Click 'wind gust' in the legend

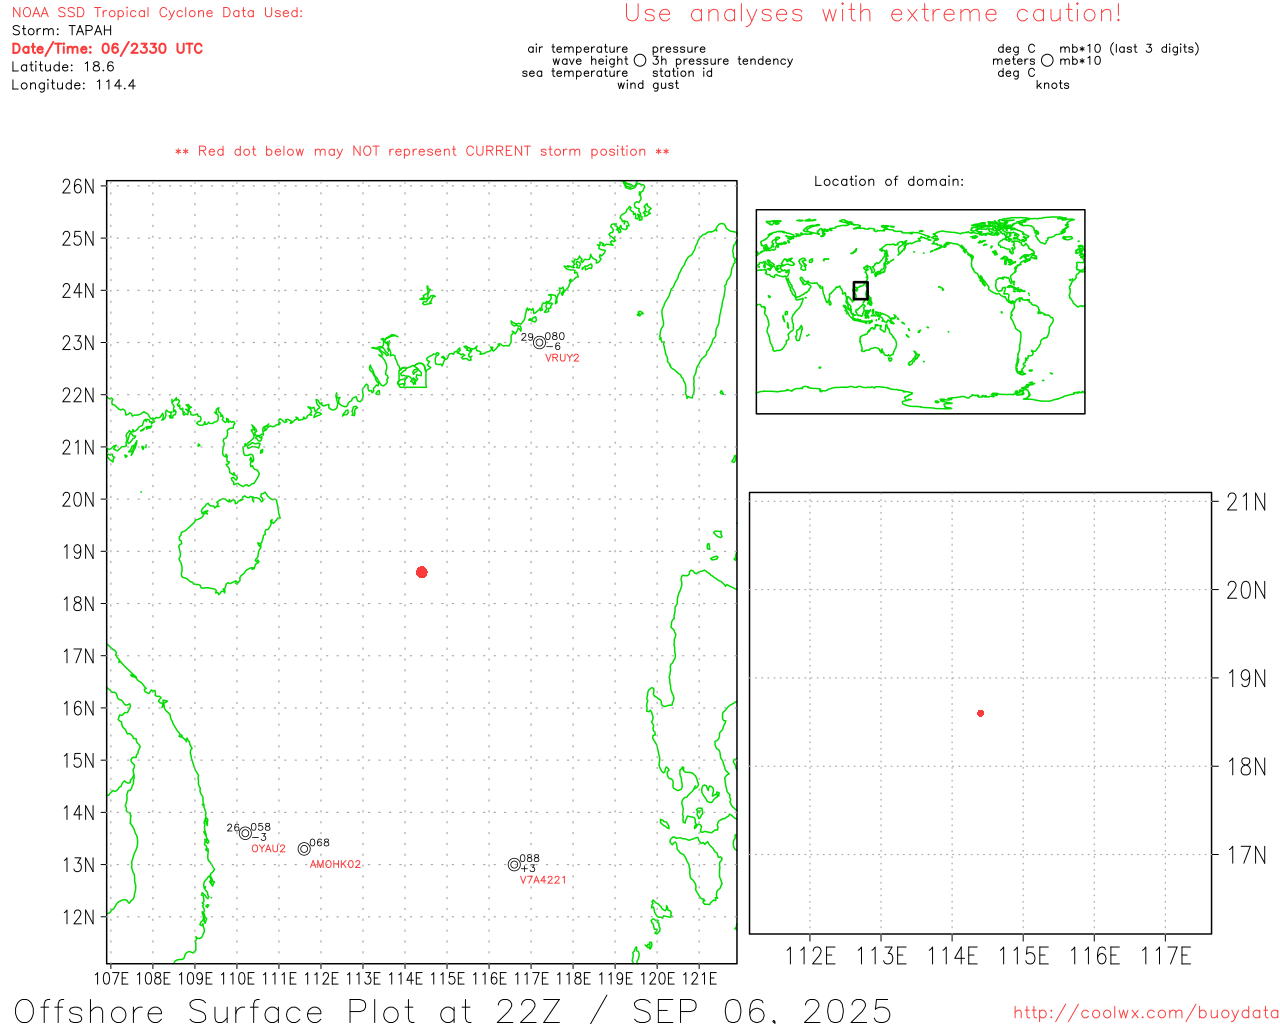pos(648,85)
